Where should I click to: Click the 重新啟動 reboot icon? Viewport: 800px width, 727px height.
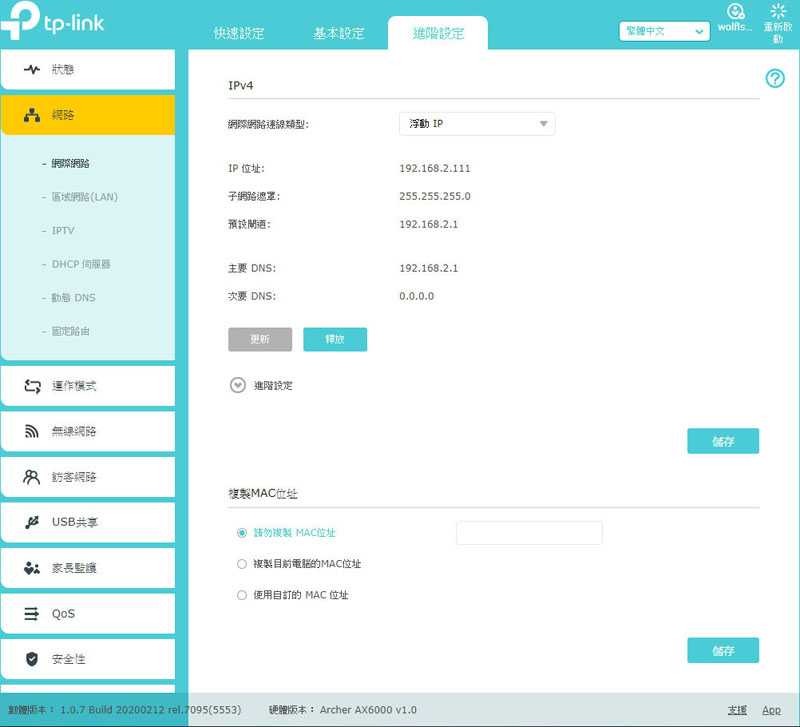tap(778, 11)
